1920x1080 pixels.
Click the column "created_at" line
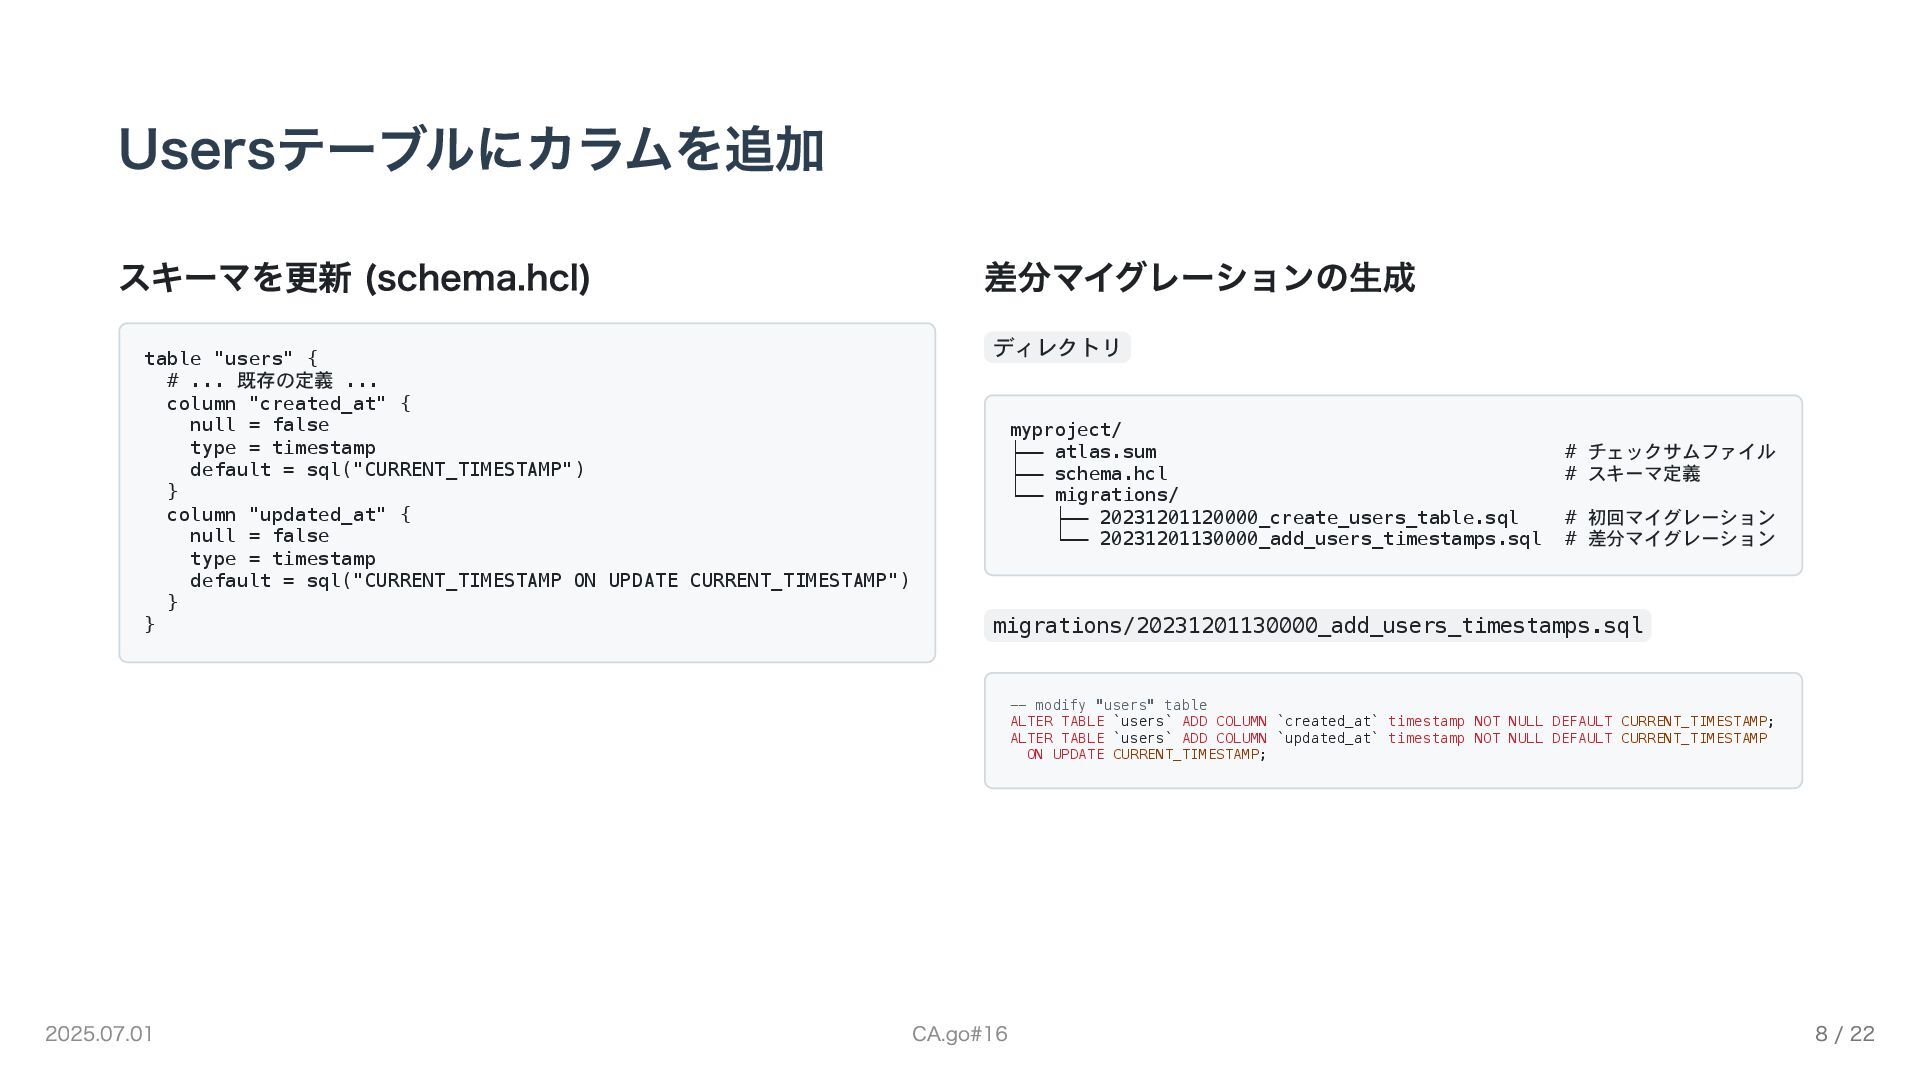[288, 404]
